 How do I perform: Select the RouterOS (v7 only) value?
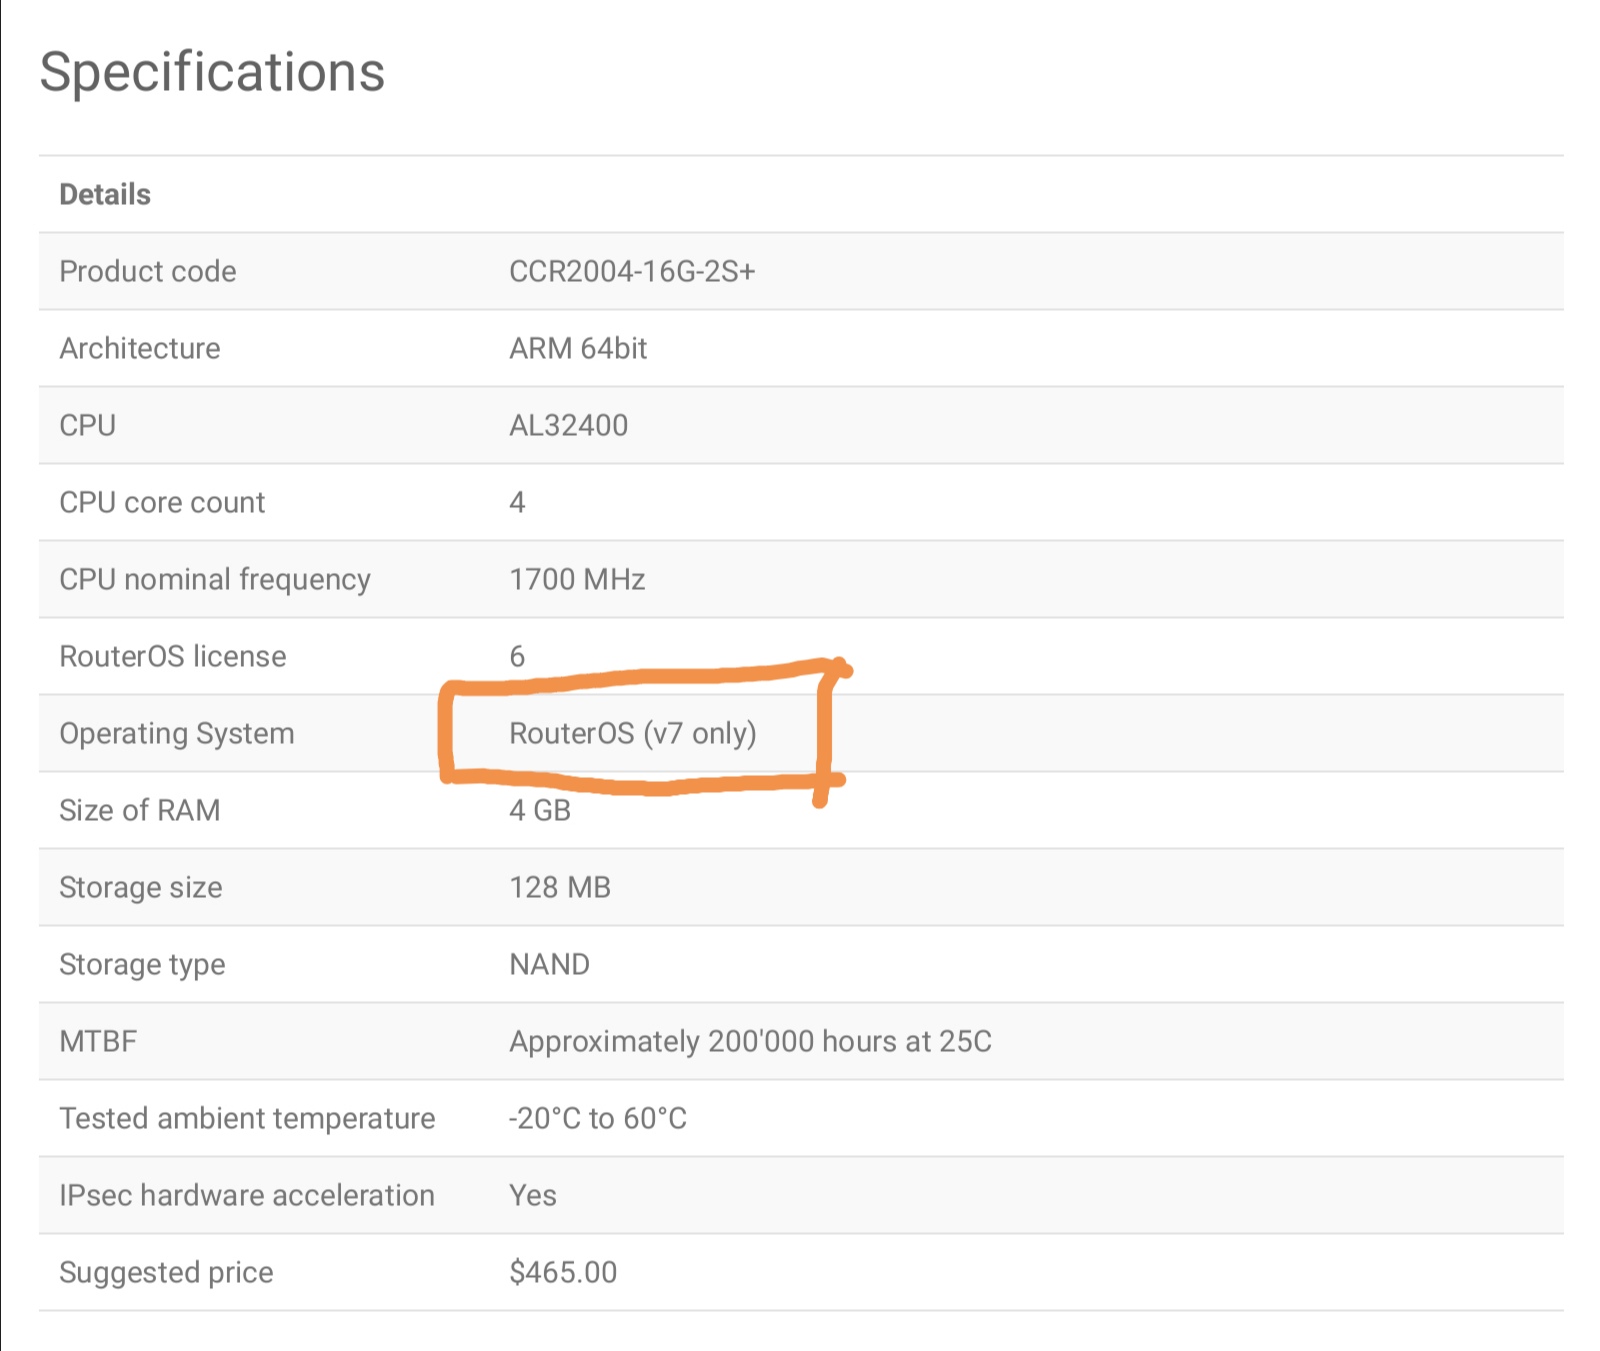point(633,733)
